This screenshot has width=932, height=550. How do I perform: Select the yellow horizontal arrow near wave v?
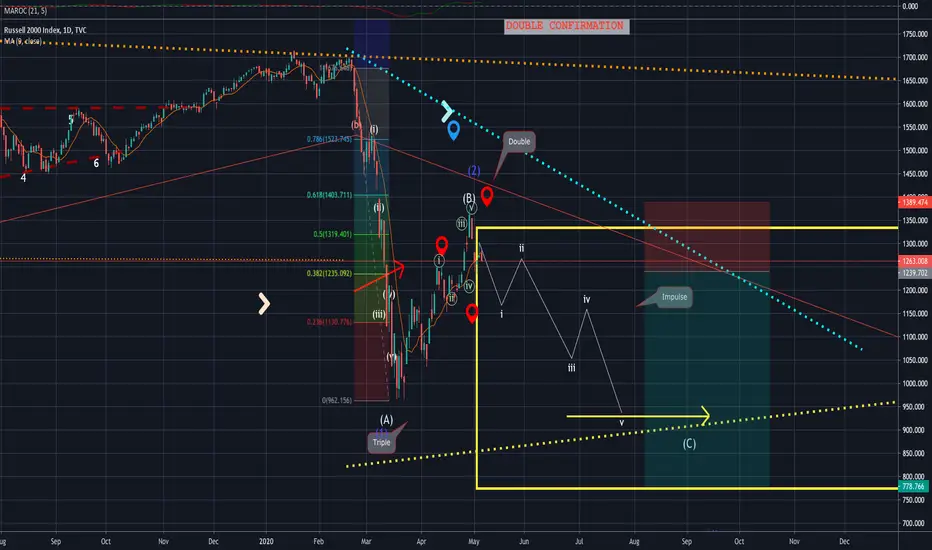tap(638, 416)
